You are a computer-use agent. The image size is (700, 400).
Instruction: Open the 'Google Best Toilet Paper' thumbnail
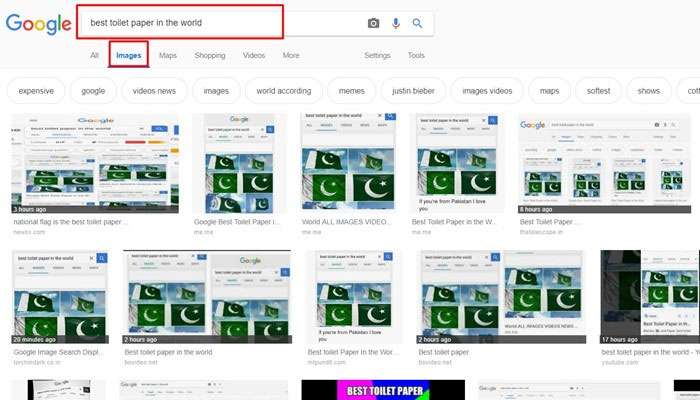tap(239, 163)
